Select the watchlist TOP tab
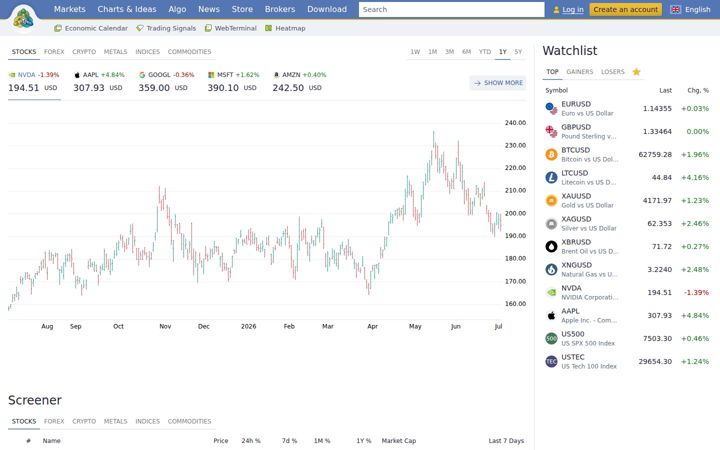 pos(552,72)
